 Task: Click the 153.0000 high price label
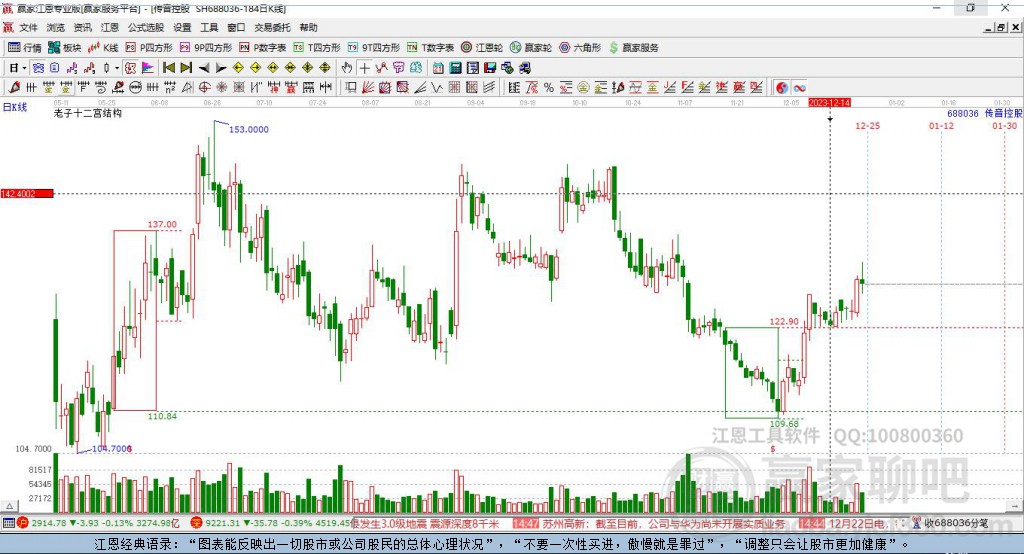[x=249, y=129]
